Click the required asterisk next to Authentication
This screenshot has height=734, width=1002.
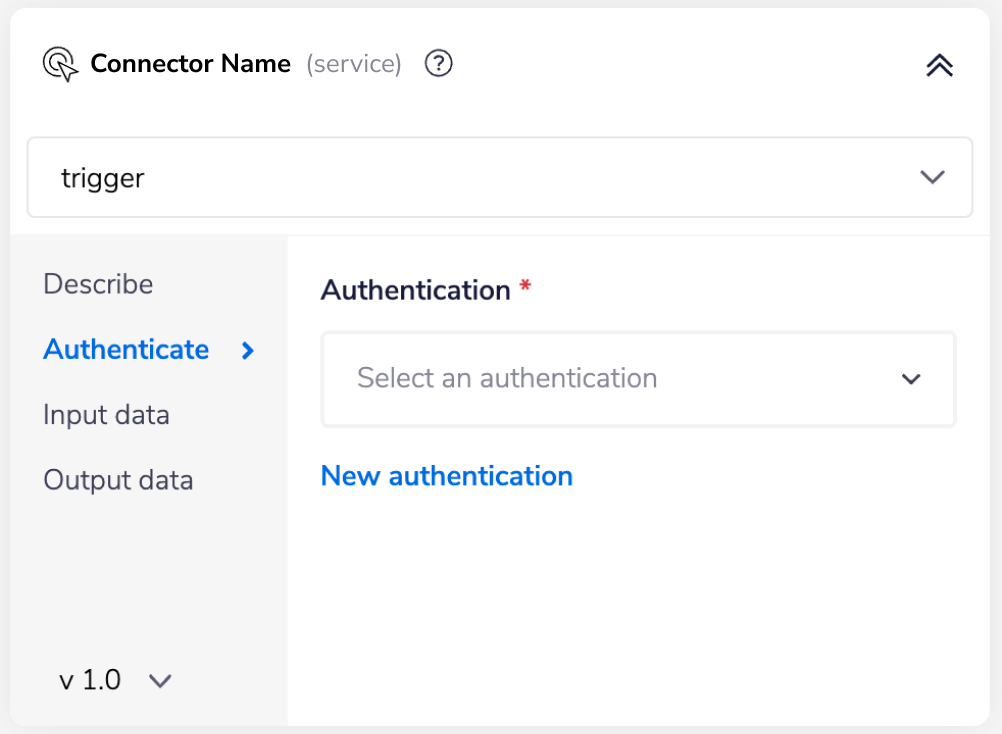527,284
